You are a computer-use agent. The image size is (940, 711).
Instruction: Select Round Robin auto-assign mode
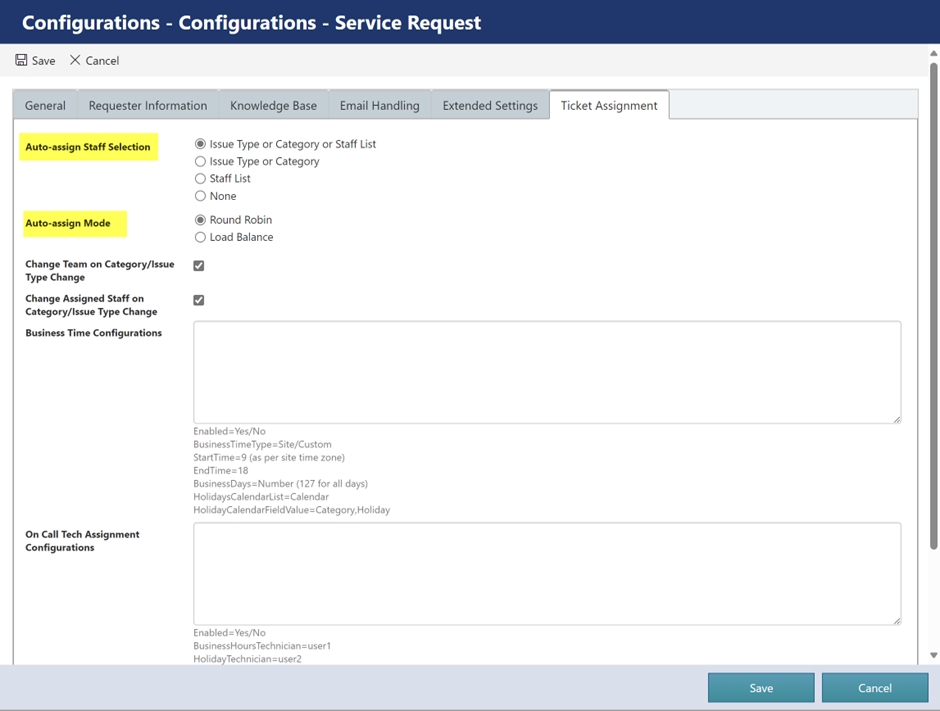pos(200,220)
